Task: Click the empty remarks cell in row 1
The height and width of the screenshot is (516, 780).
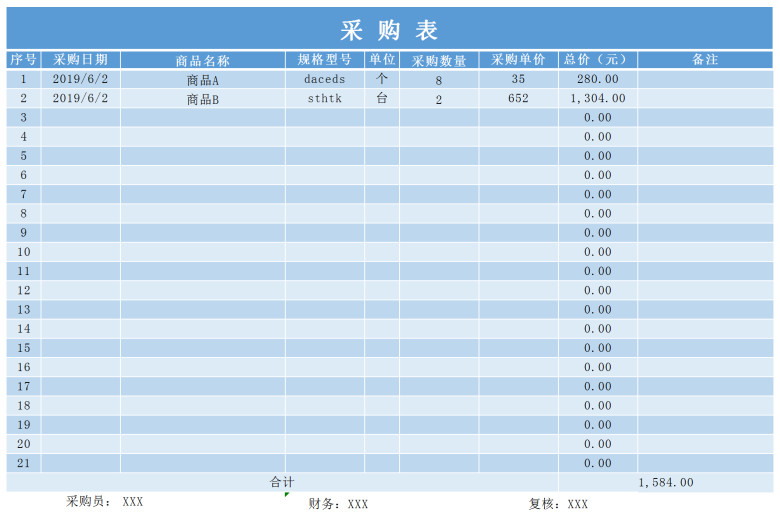Action: click(705, 79)
